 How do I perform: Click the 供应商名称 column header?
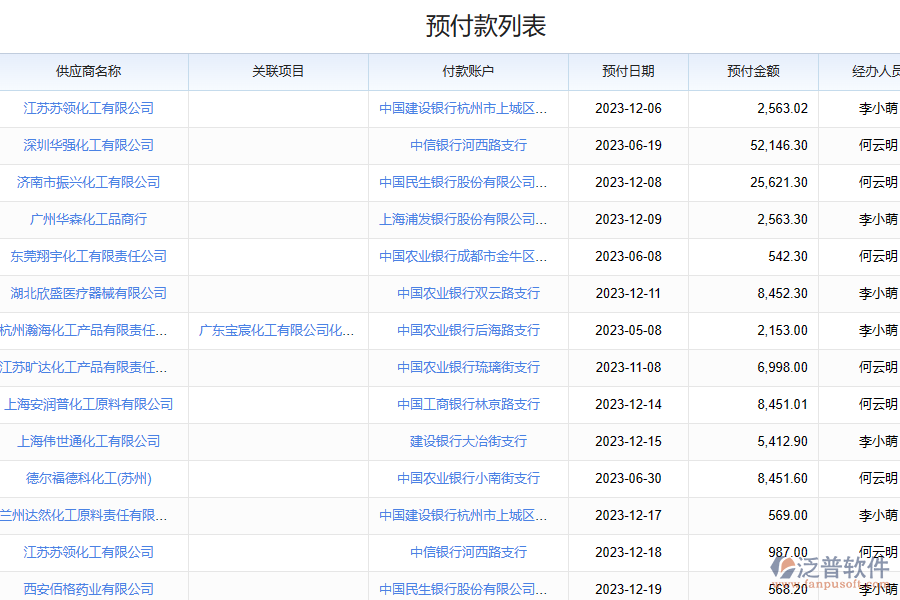click(x=88, y=71)
